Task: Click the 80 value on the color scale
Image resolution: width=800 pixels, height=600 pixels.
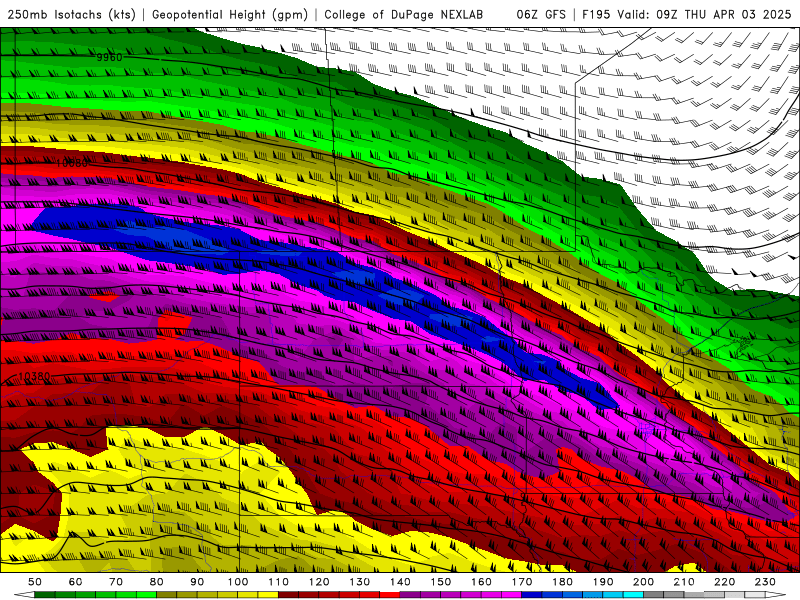Action: pyautogui.click(x=157, y=582)
